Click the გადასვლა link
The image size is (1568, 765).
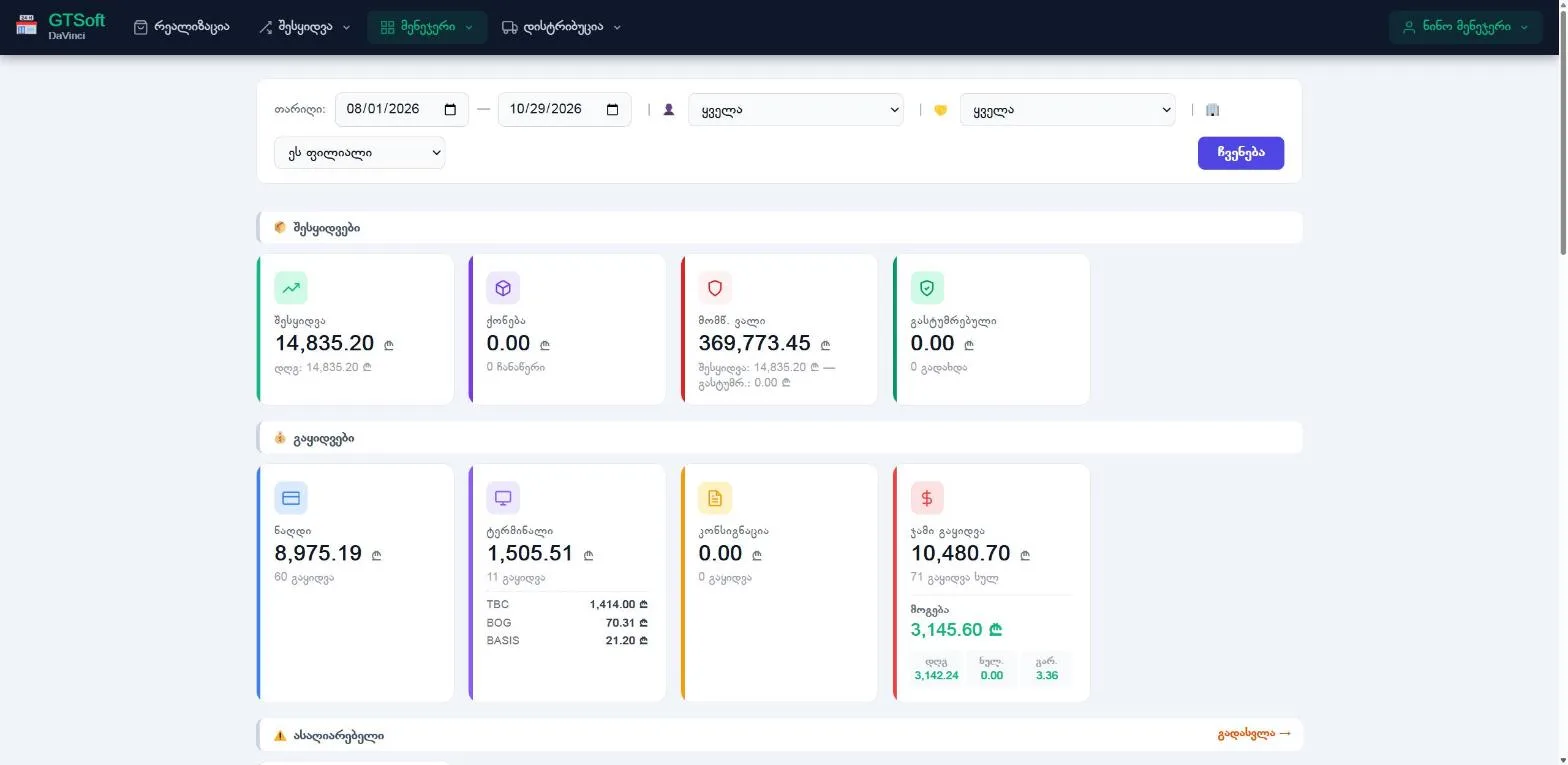pyautogui.click(x=1254, y=734)
